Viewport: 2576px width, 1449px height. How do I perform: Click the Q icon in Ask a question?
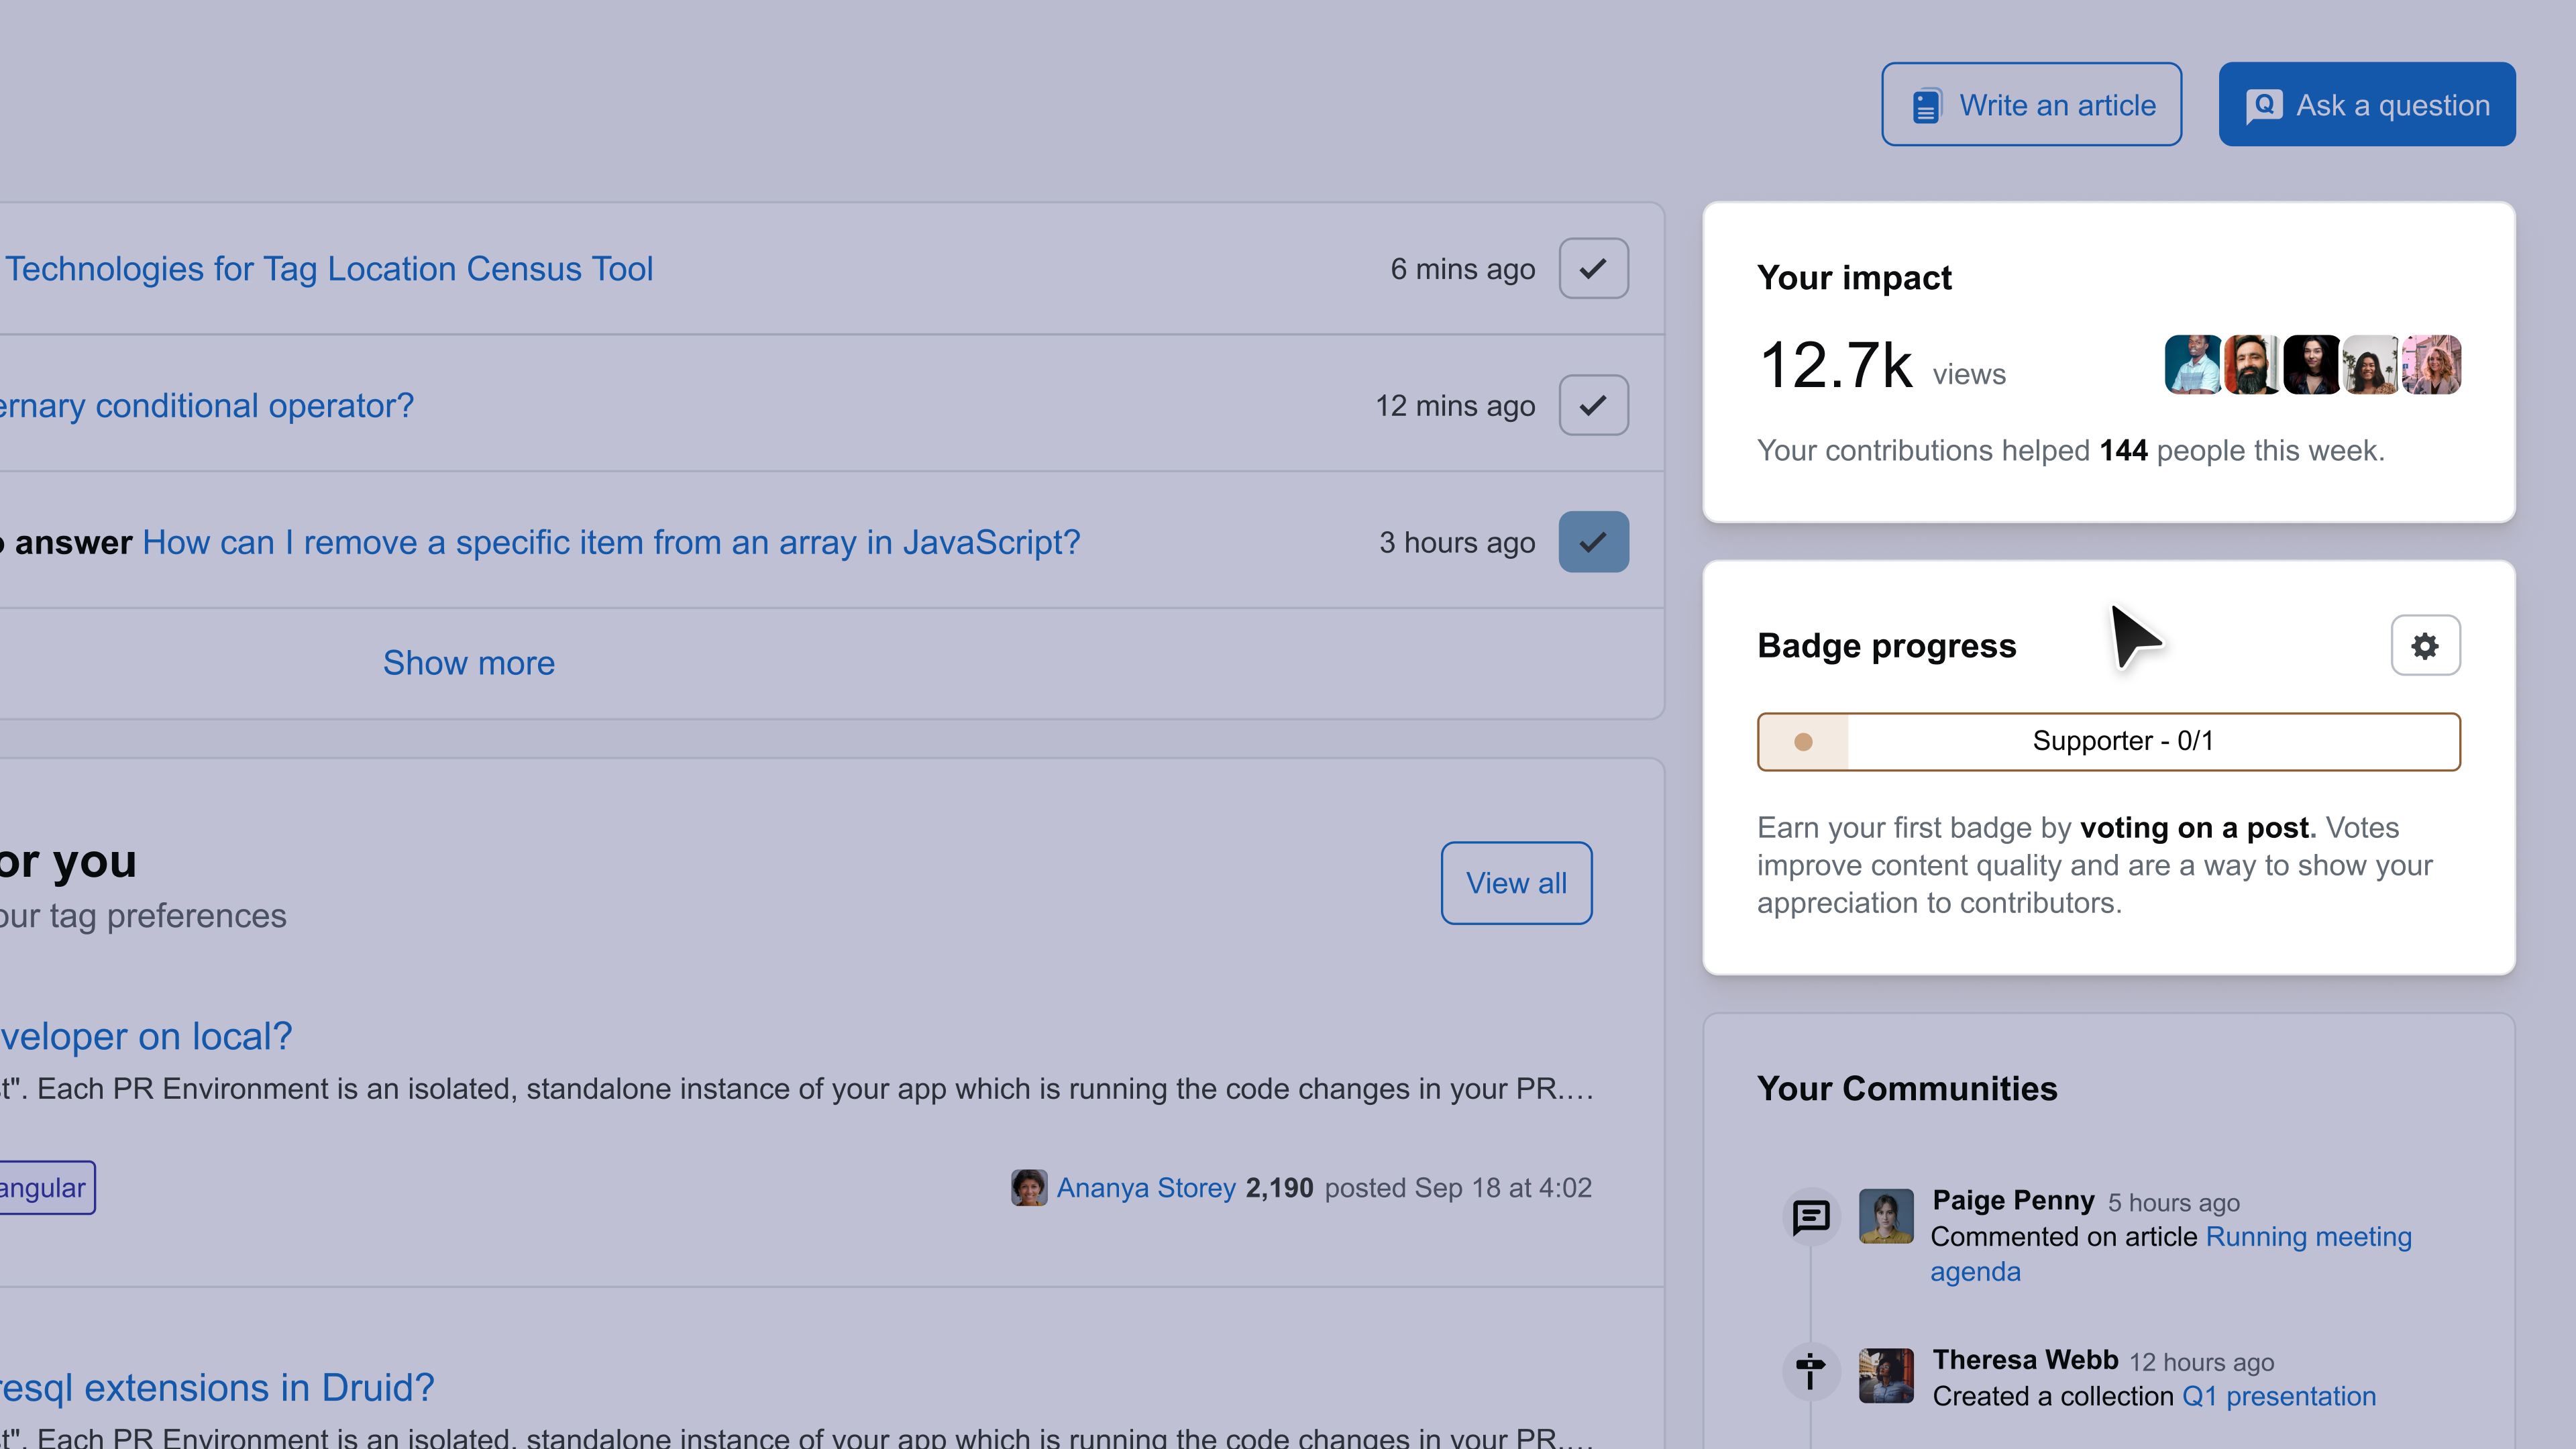coord(2264,105)
